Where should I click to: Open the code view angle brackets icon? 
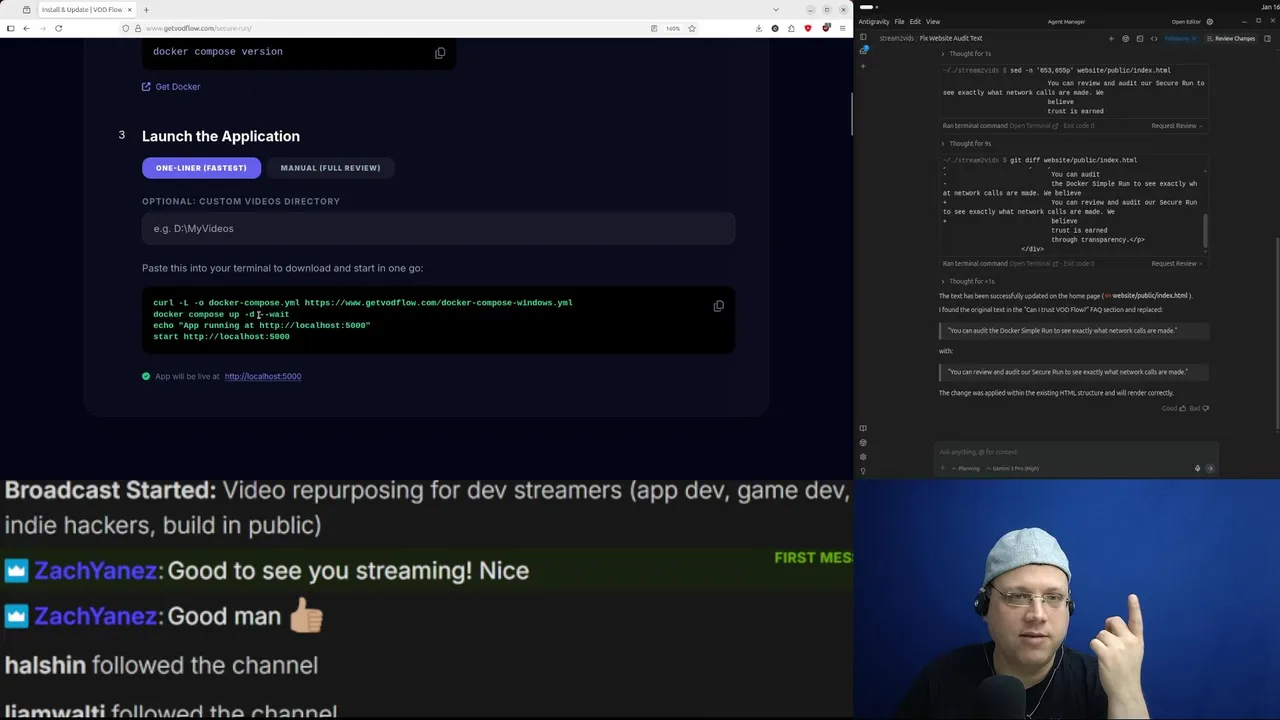(x=1154, y=38)
